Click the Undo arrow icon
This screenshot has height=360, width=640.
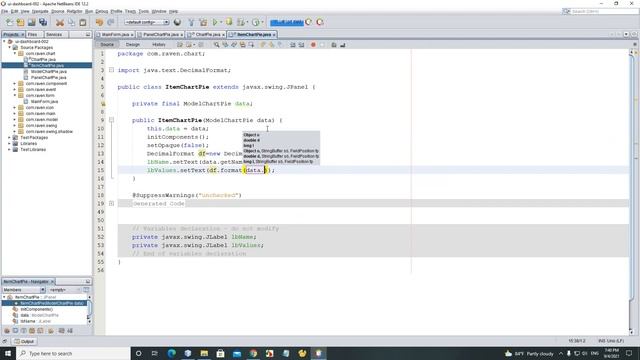click(x=99, y=22)
